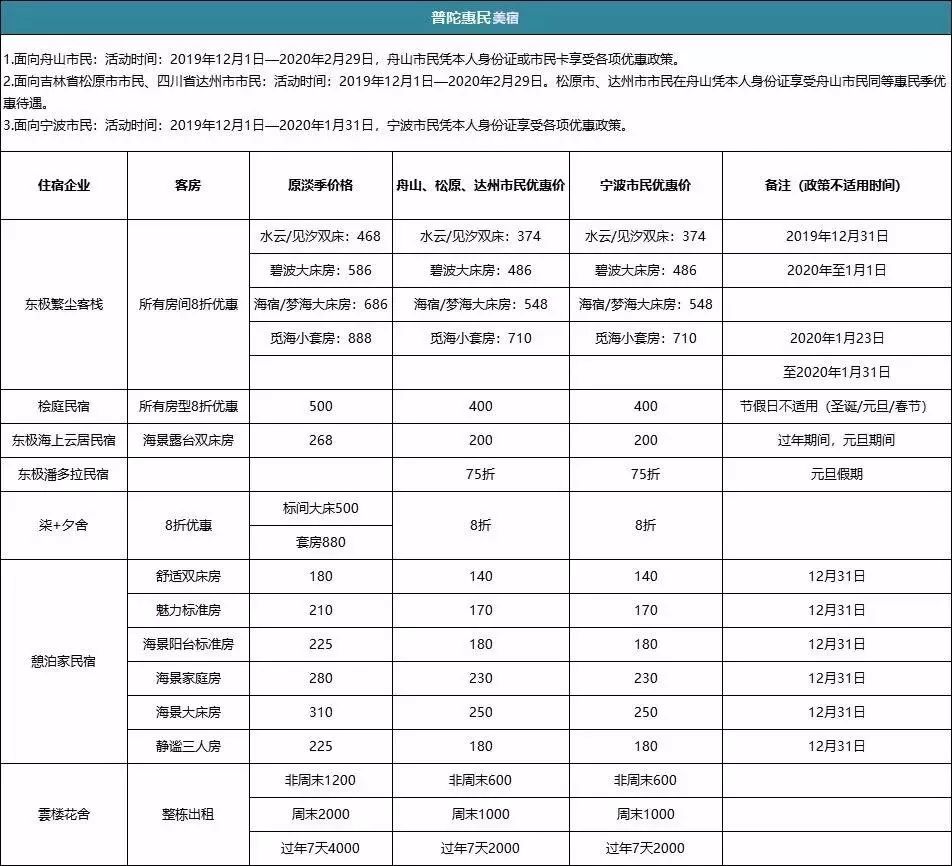
Task: Click the 东极潘多拉民宿 row label
Action: (x=65, y=474)
